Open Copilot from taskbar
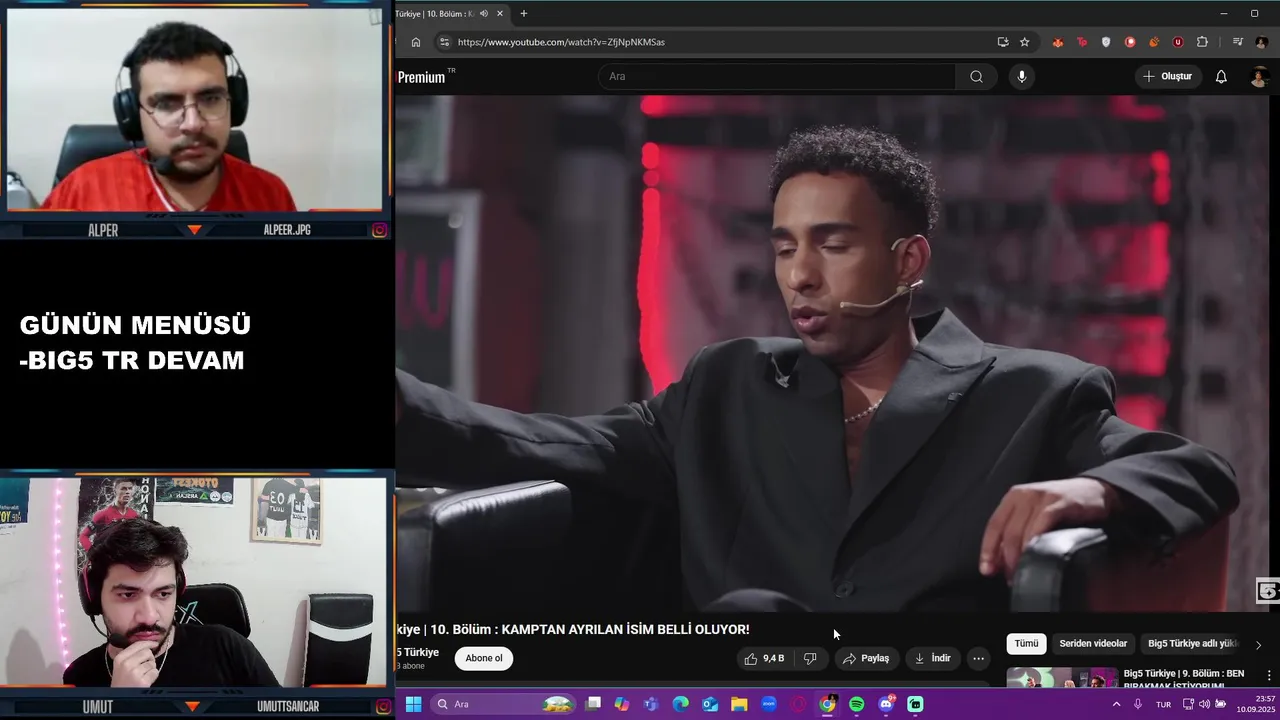Screen dimensions: 1280x720 click(622, 704)
